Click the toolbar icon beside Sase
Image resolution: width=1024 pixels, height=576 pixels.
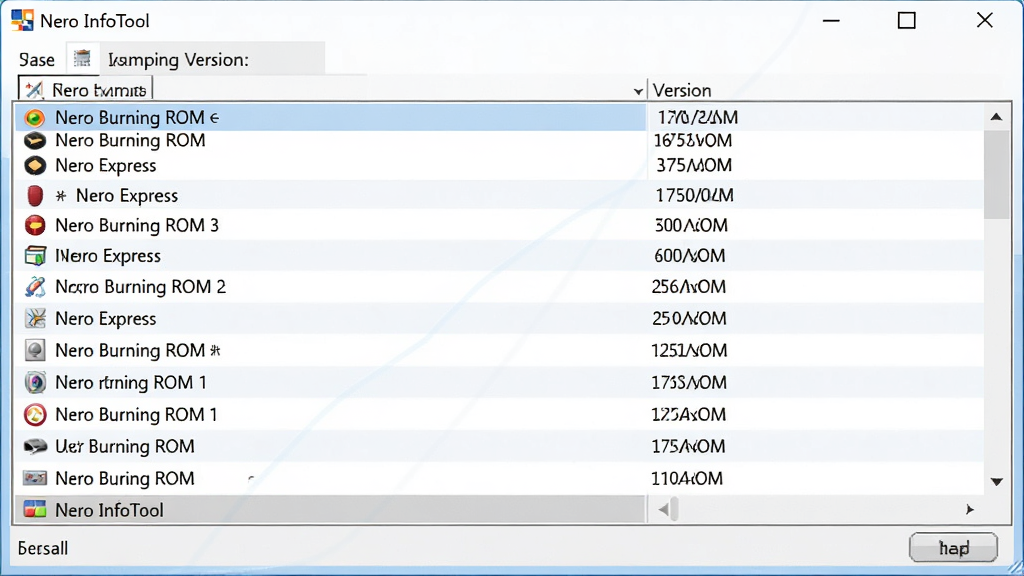tap(82, 59)
